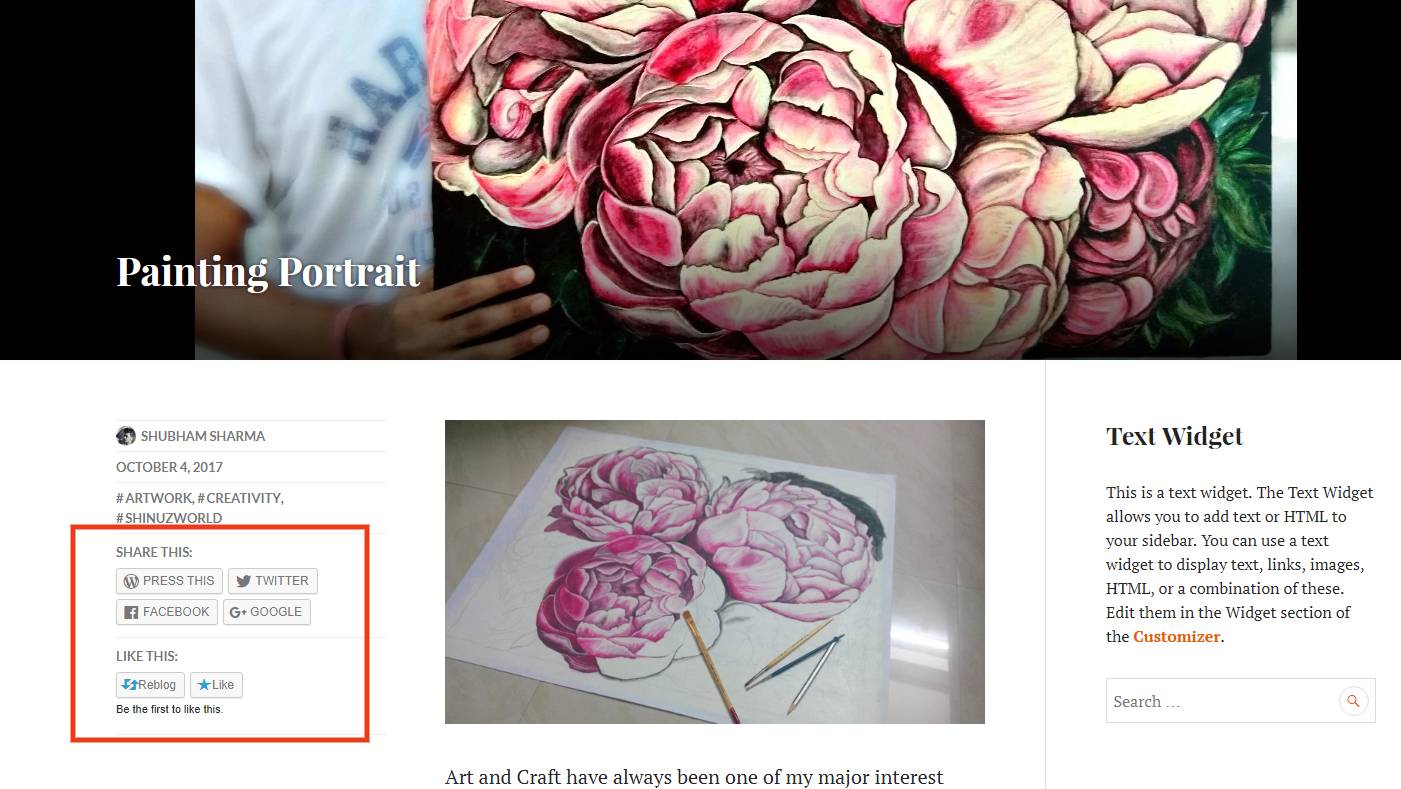
Task: Browse the #CREATIVITY tag
Action: (240, 498)
